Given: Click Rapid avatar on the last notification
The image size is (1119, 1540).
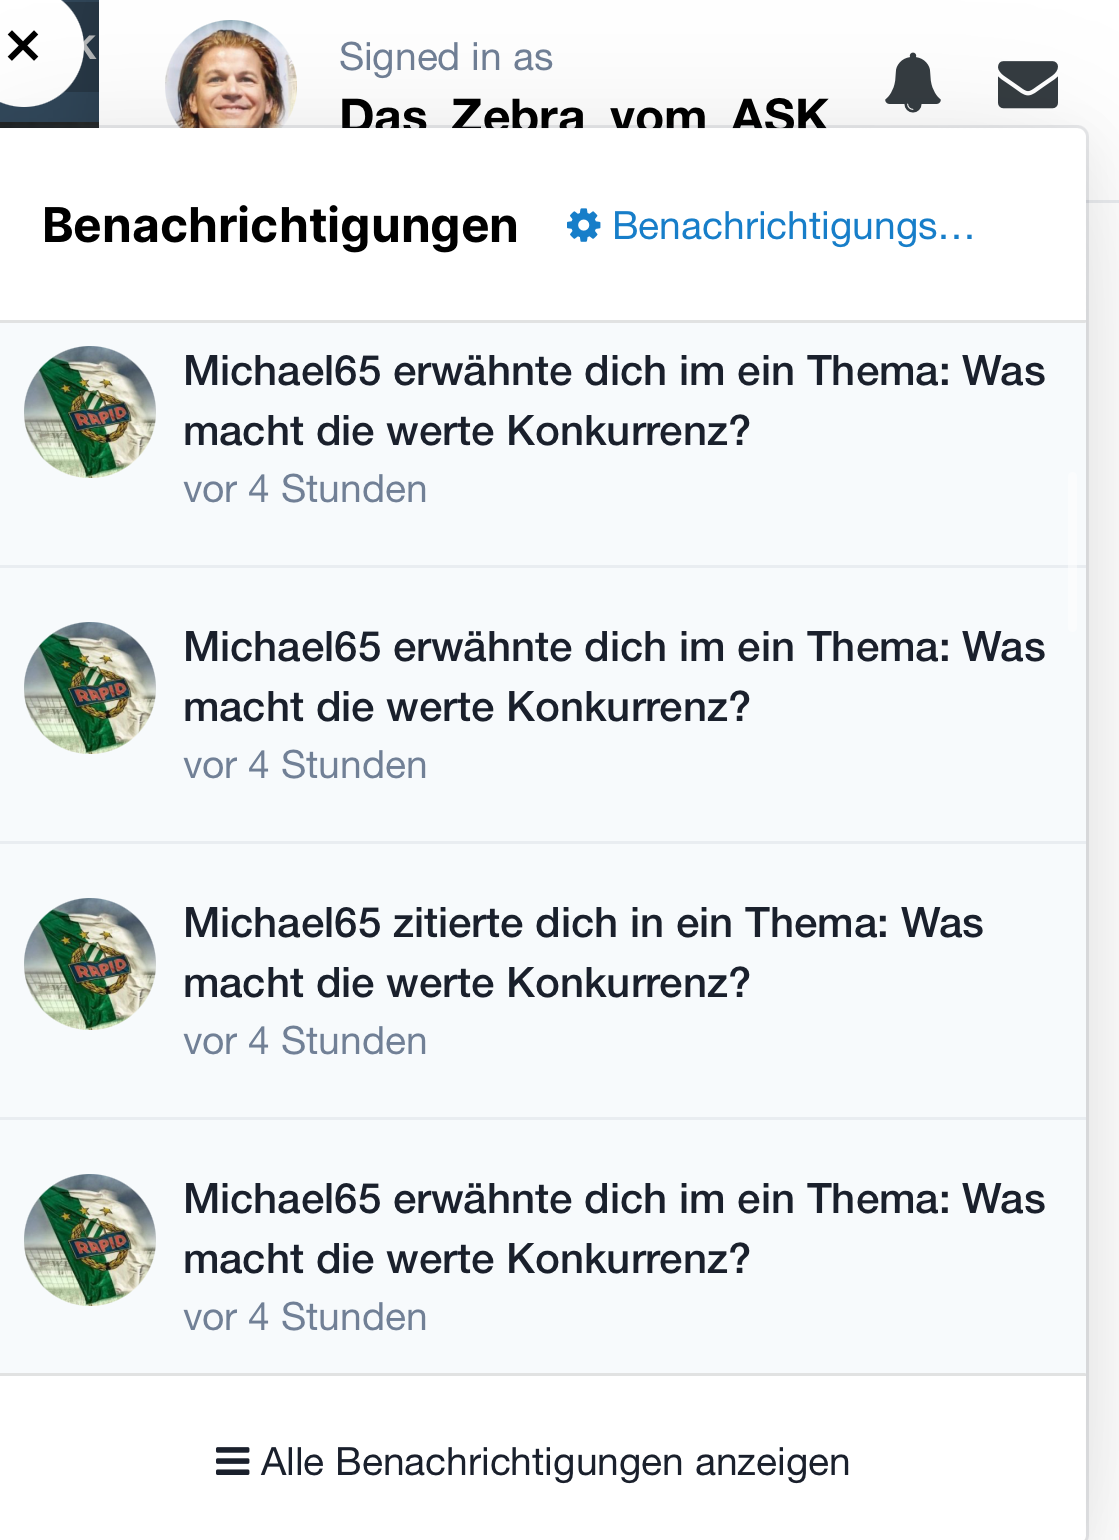Looking at the screenshot, I should tap(90, 1240).
